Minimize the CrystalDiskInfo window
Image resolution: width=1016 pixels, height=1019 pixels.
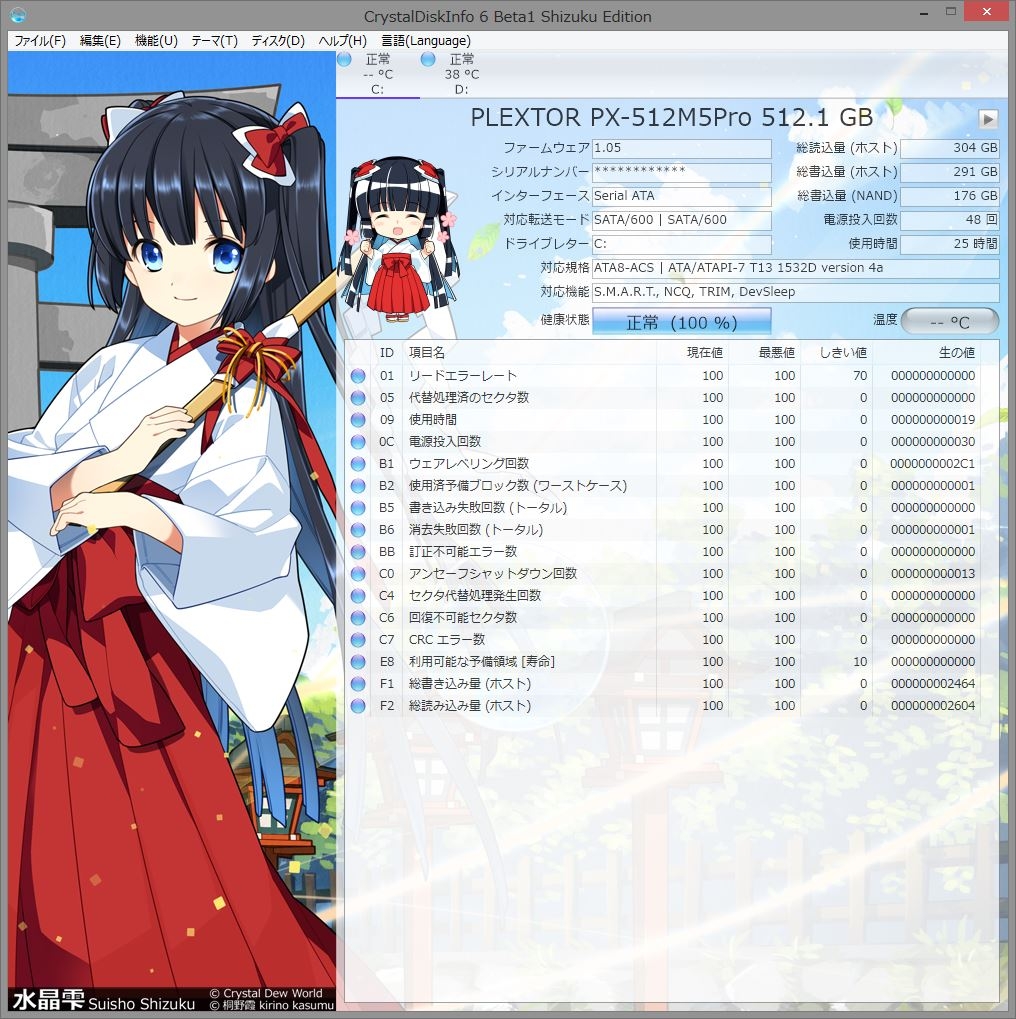[x=924, y=12]
